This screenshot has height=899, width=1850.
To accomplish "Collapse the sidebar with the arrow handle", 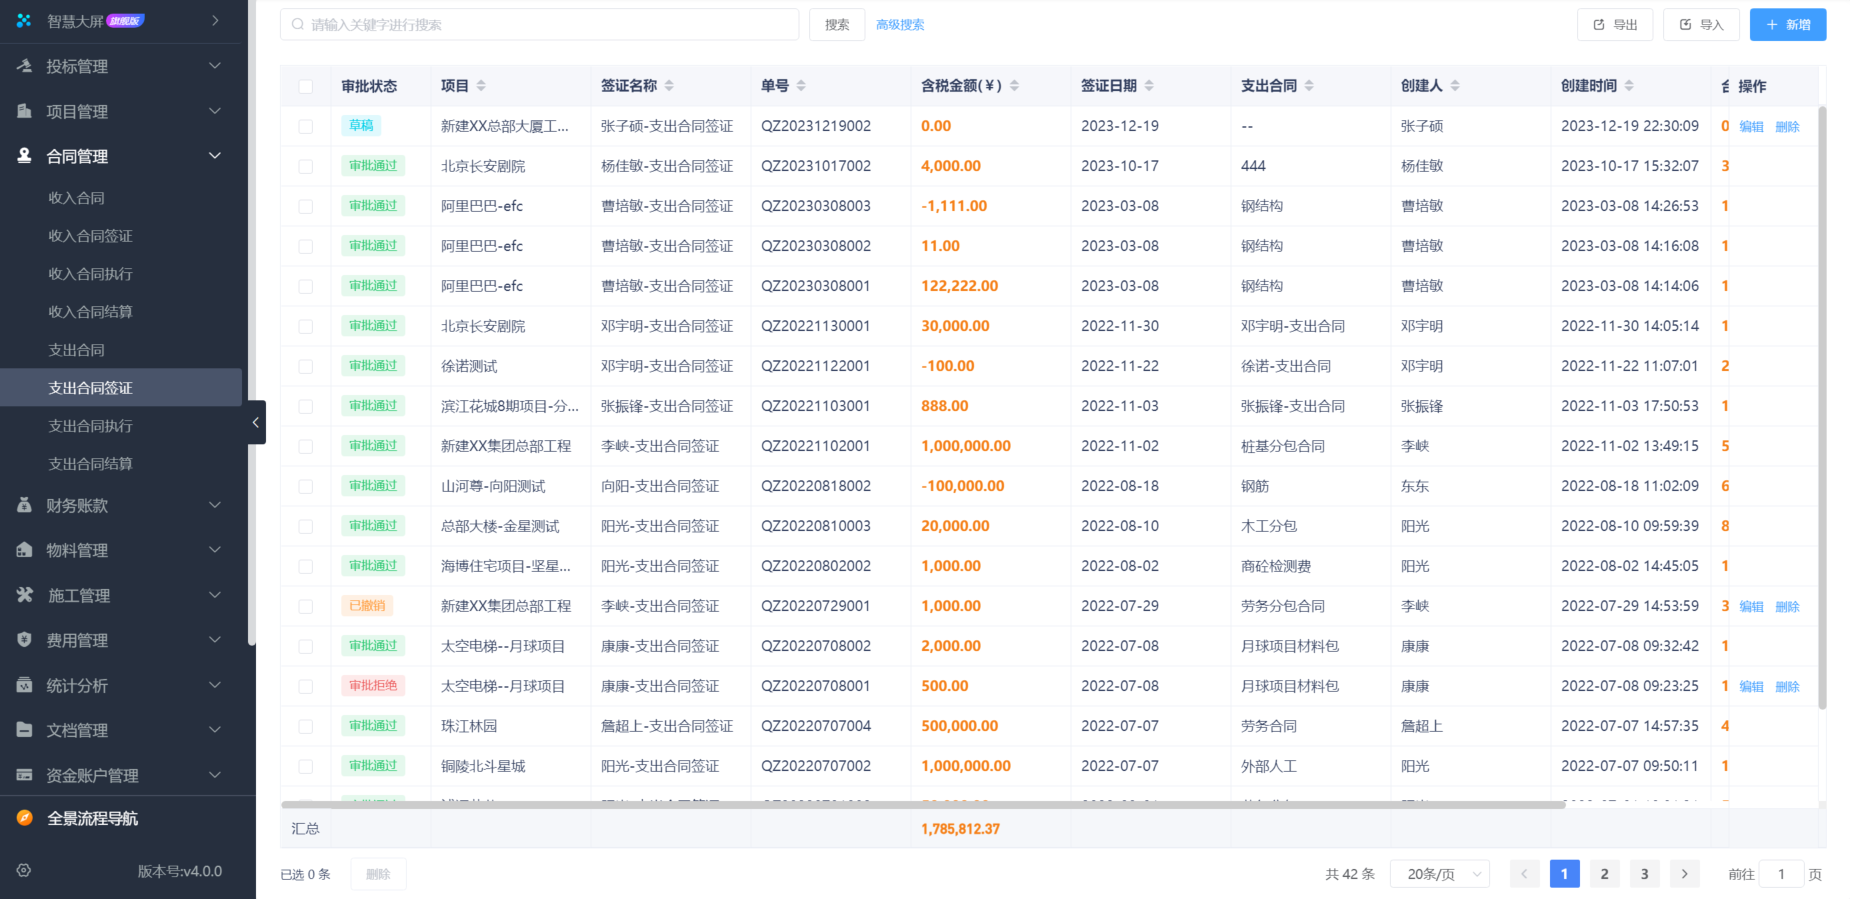I will (x=256, y=422).
